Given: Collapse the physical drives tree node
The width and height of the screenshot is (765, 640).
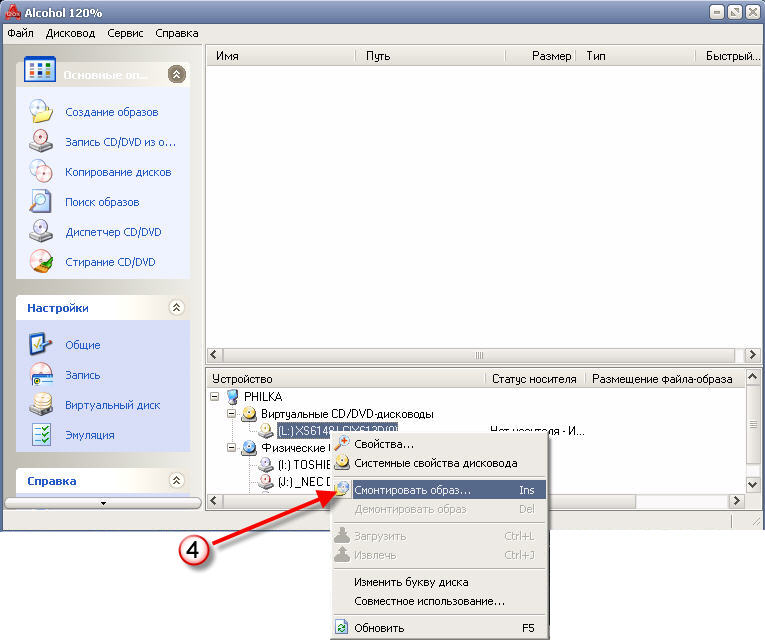Looking at the screenshot, I should 232,447.
